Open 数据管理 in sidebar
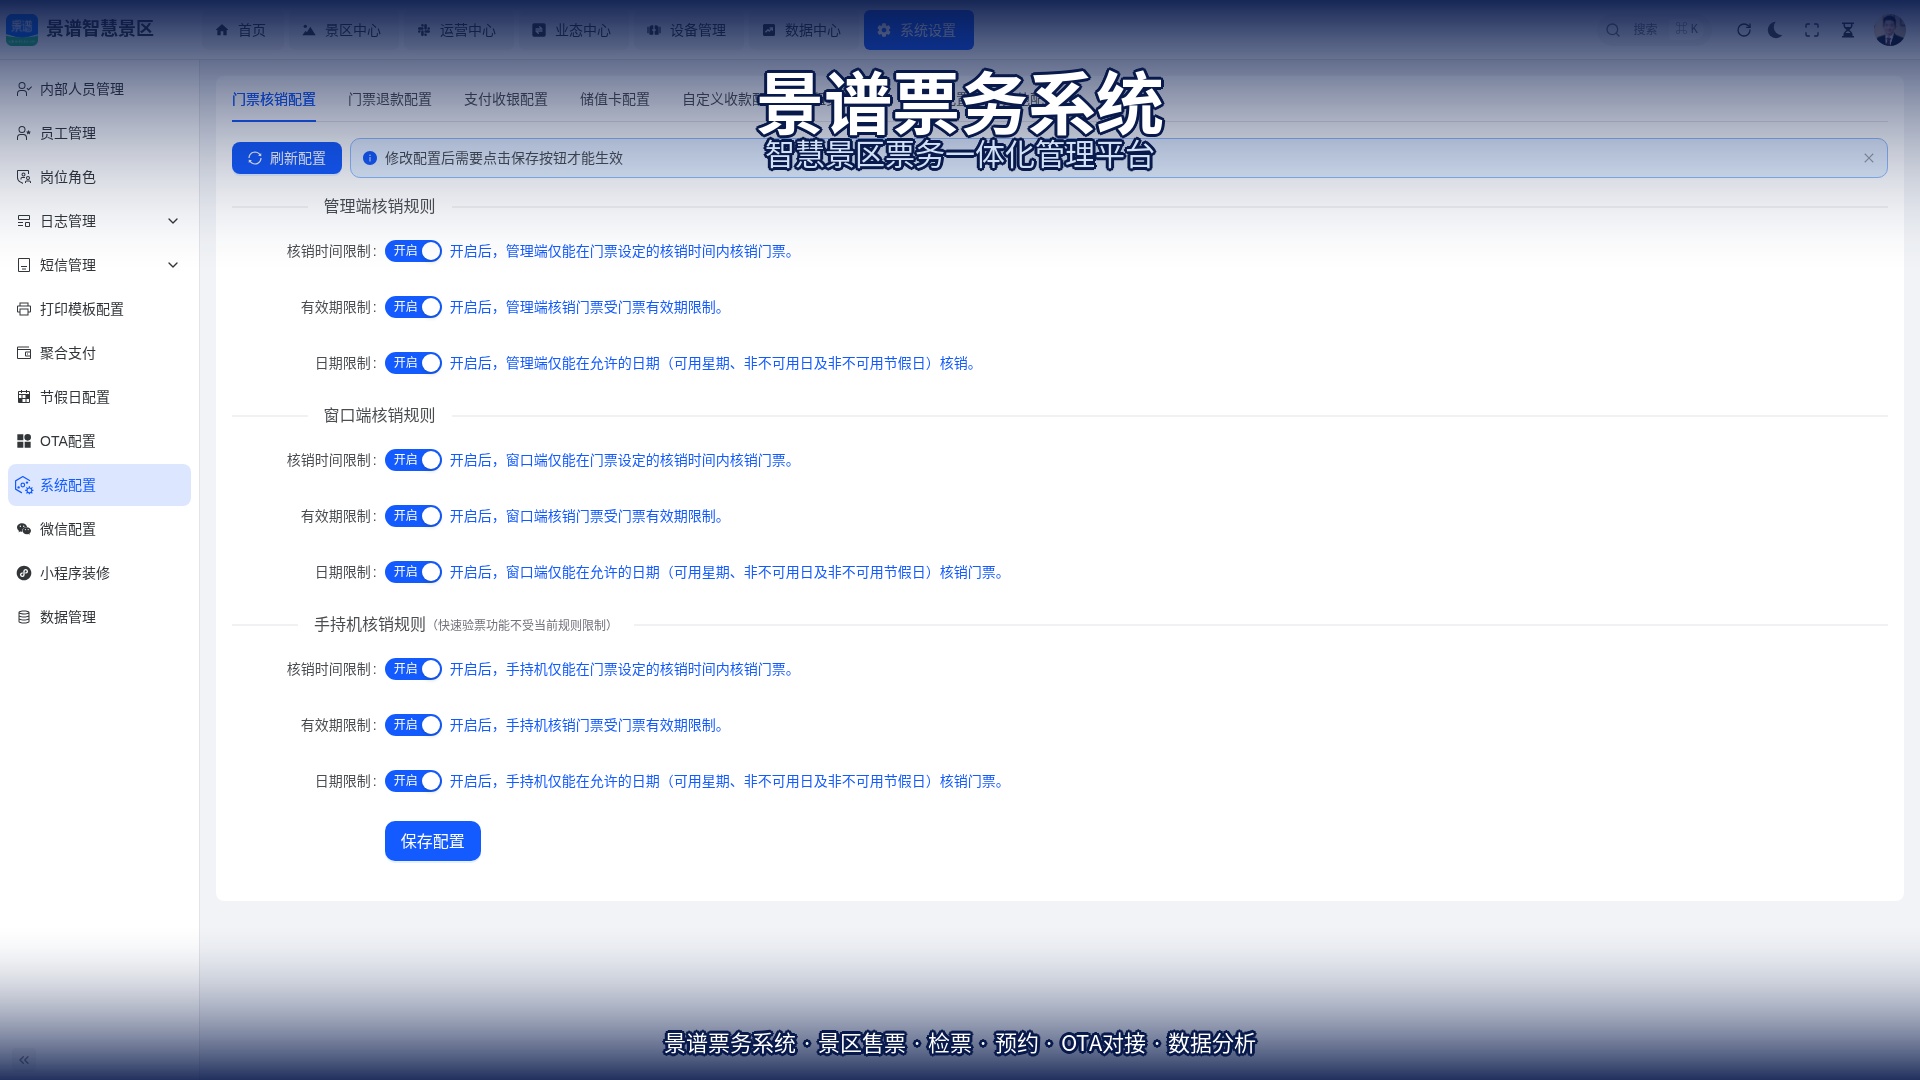 pyautogui.click(x=99, y=617)
